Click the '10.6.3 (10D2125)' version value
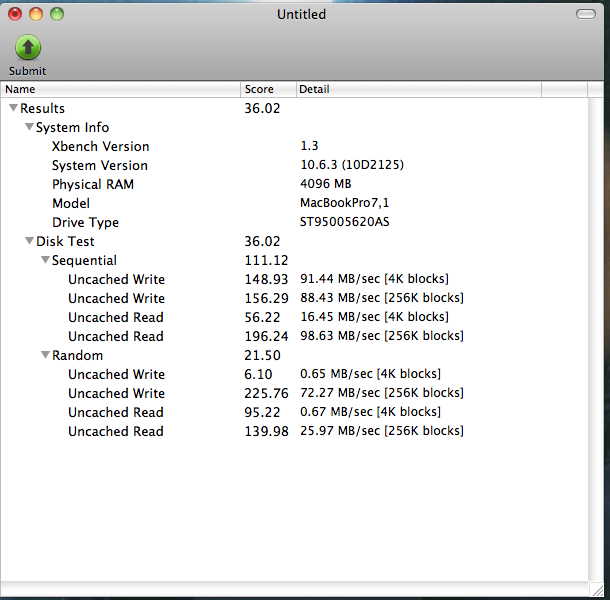610x600 pixels. point(352,165)
